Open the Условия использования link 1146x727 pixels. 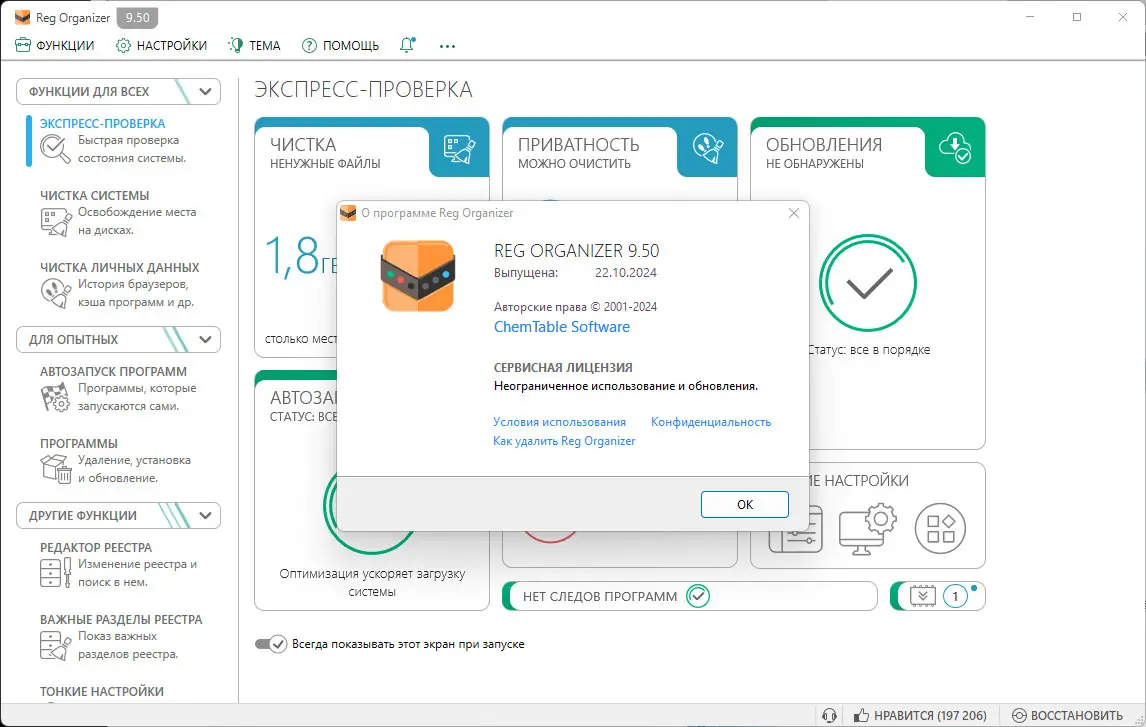pyautogui.click(x=559, y=422)
